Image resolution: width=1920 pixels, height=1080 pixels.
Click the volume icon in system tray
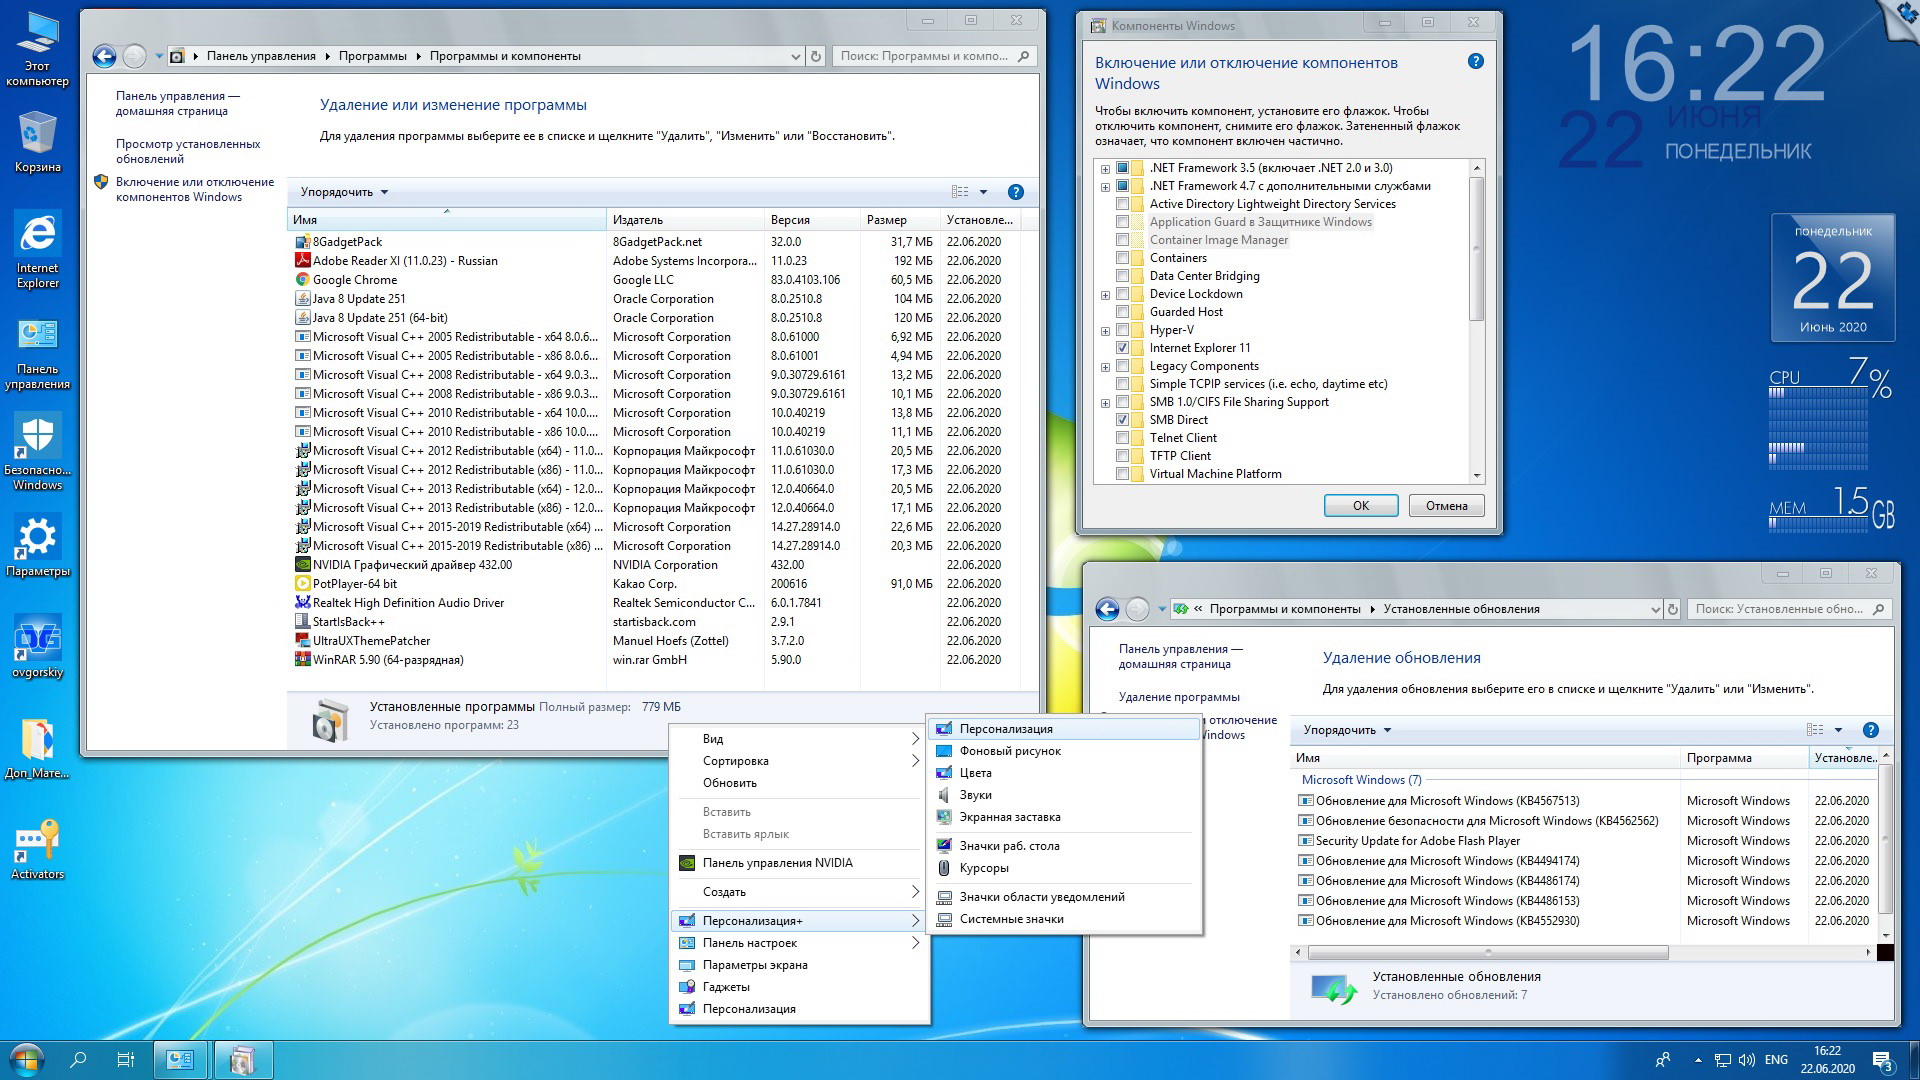pos(1746,1060)
